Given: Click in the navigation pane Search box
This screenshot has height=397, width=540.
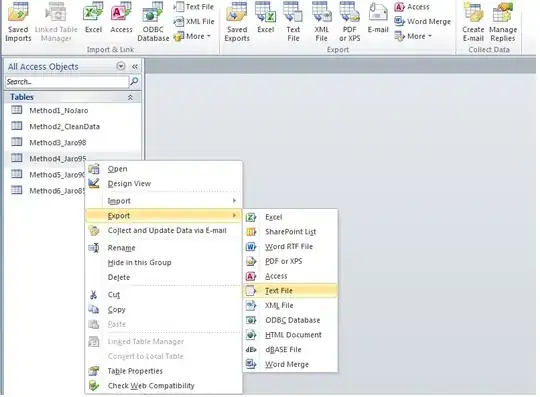Looking at the screenshot, I should tap(67, 82).
